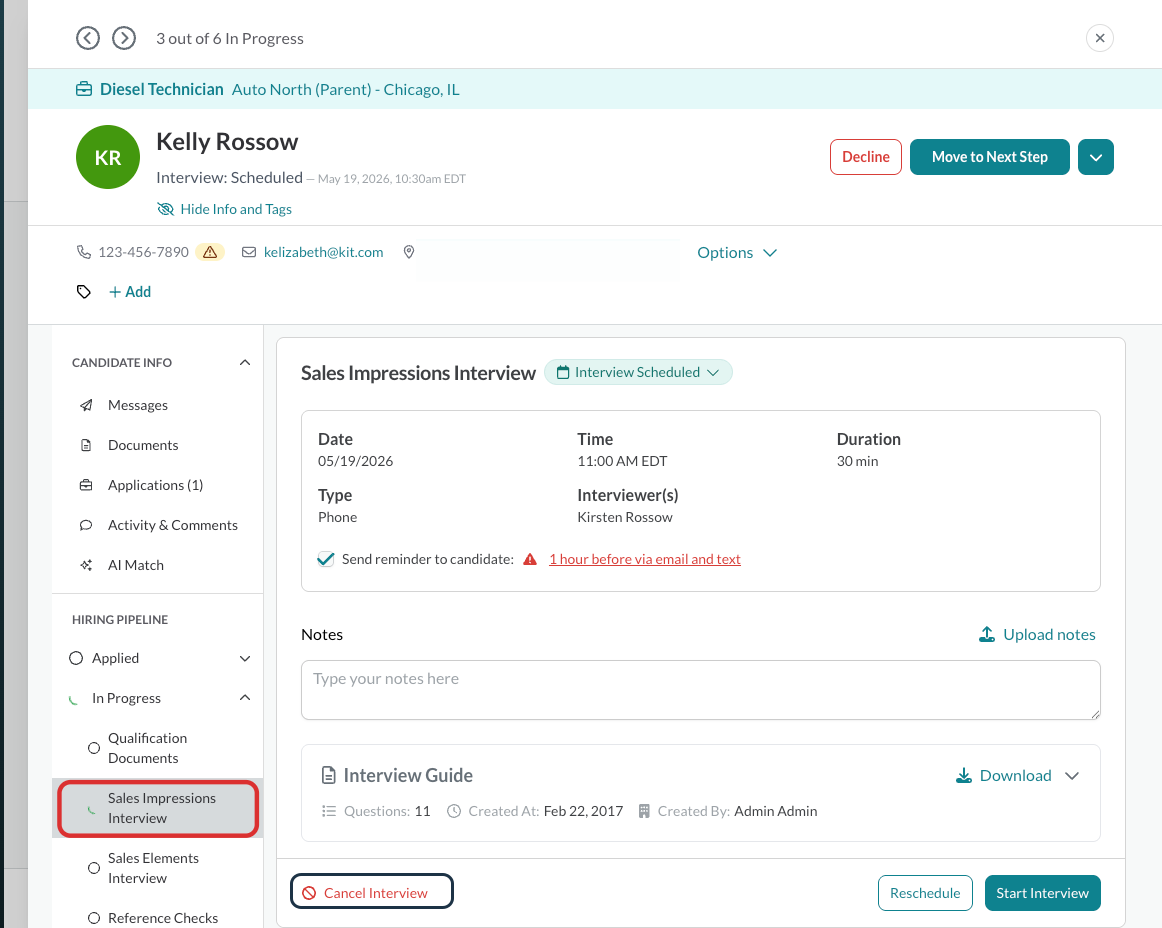Open dropdown next to Move to Next Step
Image resolution: width=1162 pixels, height=928 pixels.
click(1095, 157)
